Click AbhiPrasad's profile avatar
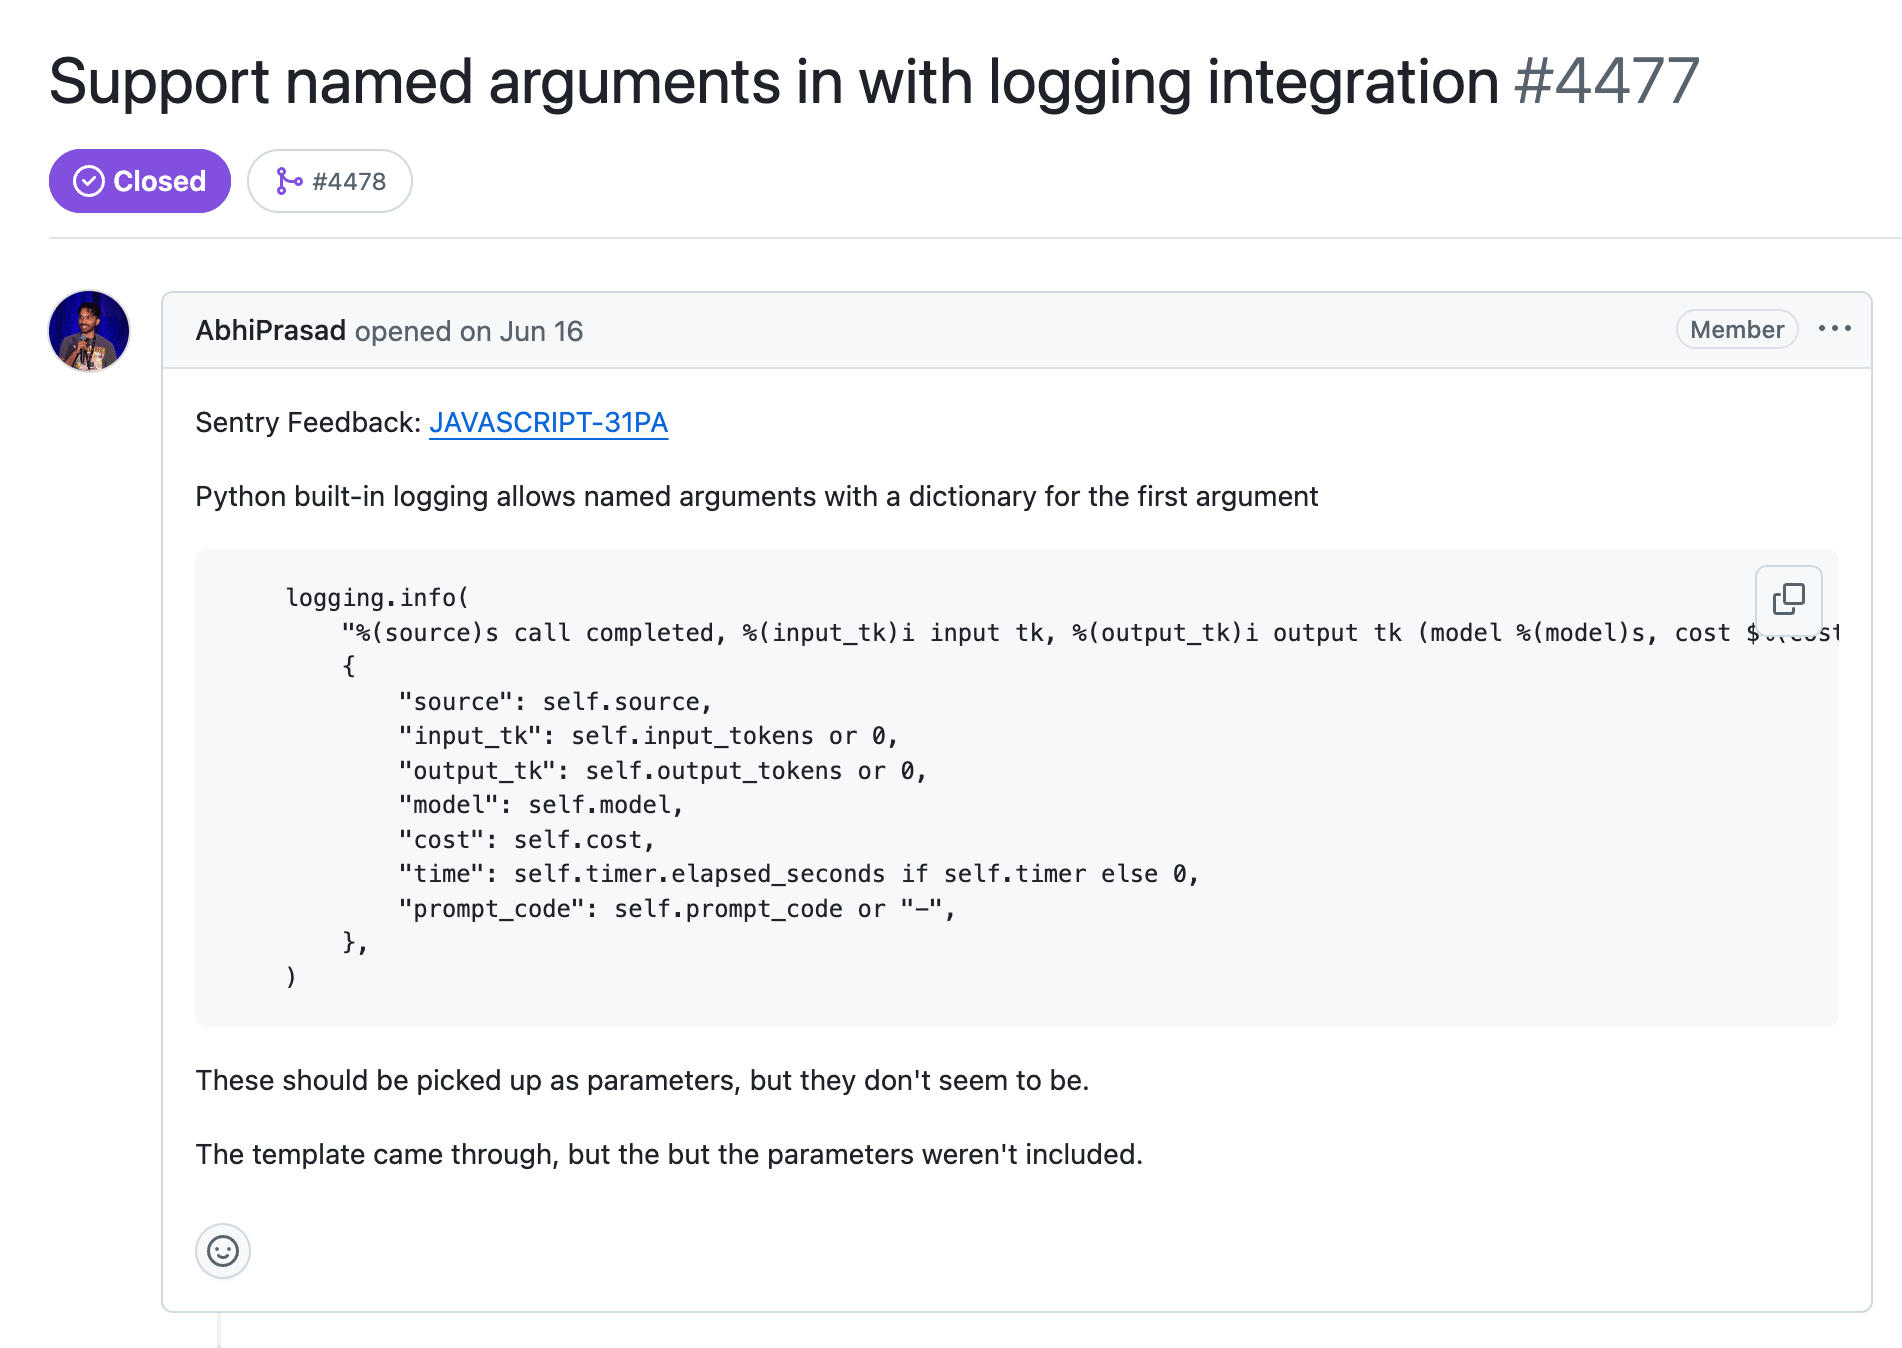 [89, 331]
